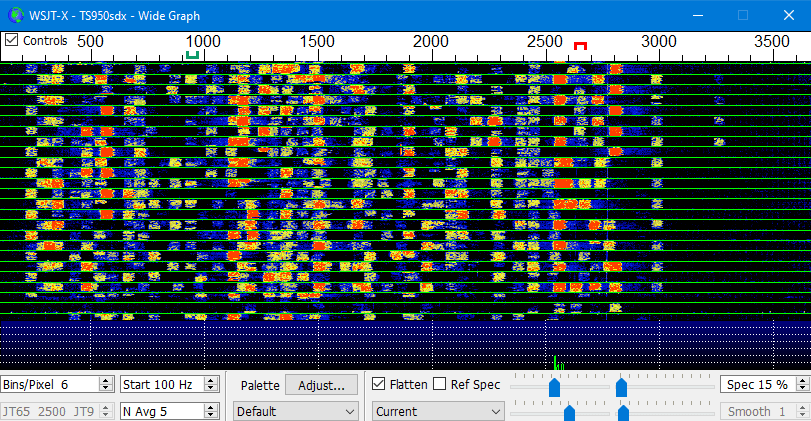
Task: Expand the Current spectrum dropdown
Action: pyautogui.click(x=438, y=412)
